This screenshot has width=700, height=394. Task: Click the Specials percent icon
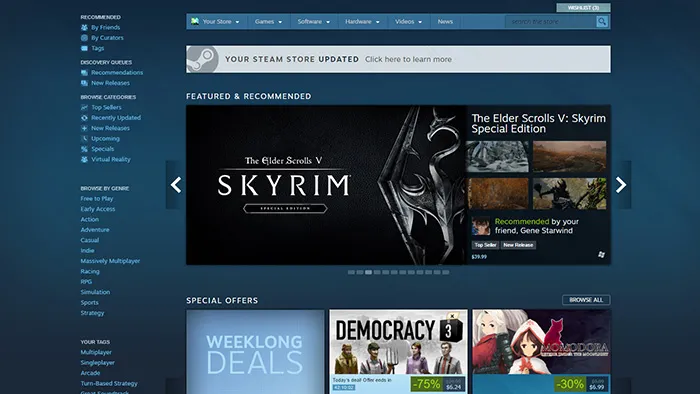point(84,149)
